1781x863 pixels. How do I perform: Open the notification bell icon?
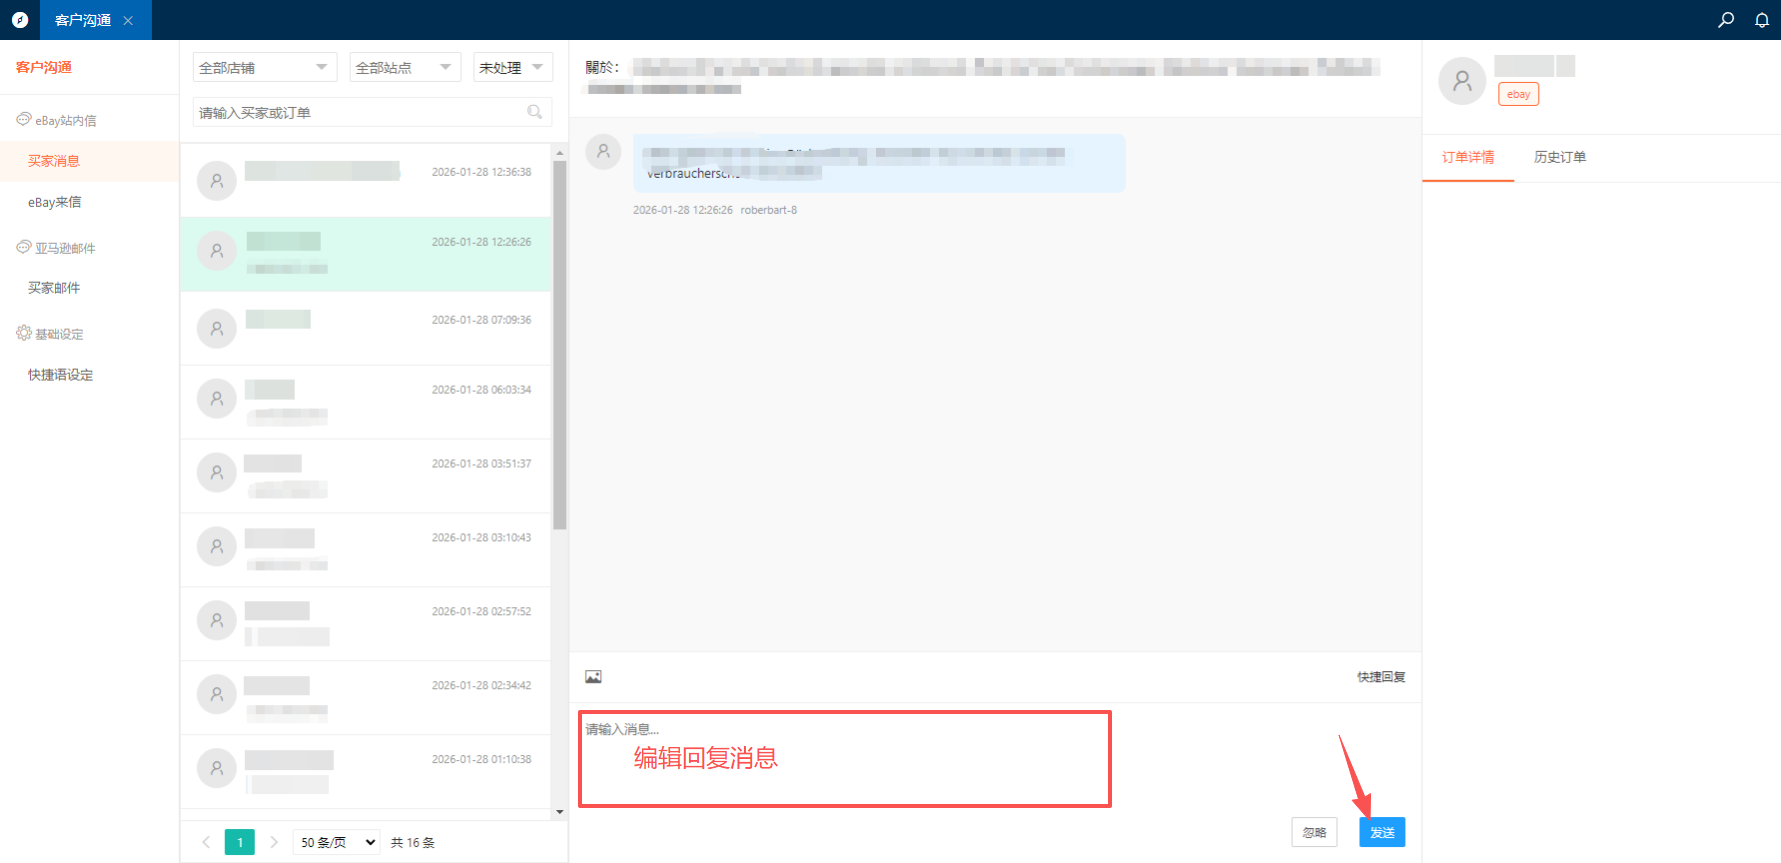click(x=1762, y=20)
